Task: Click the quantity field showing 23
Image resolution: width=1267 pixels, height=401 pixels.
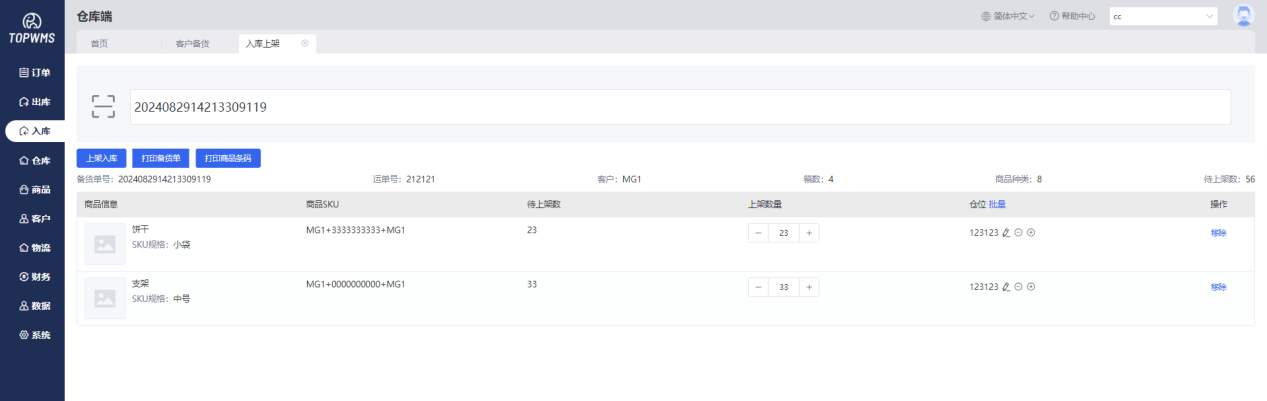Action: tap(784, 233)
